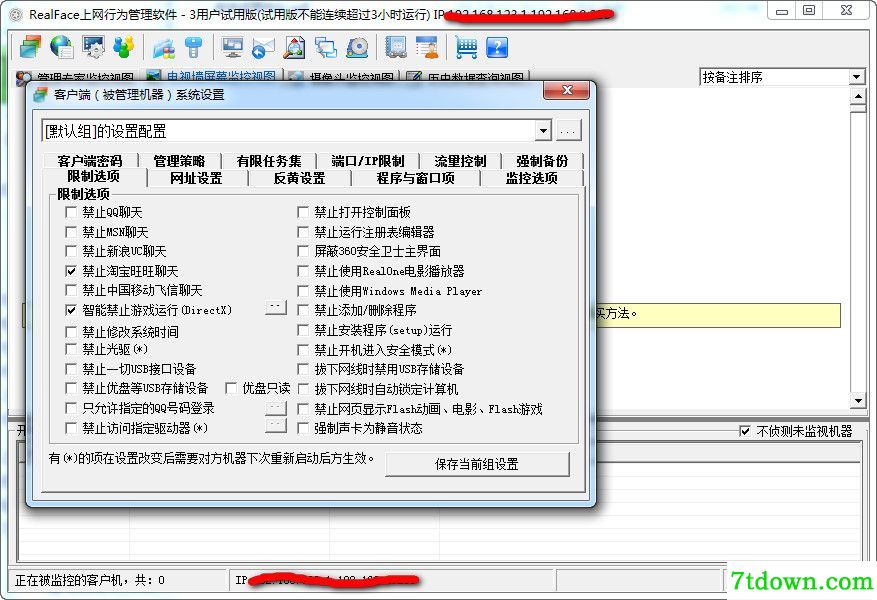The image size is (877, 600).
Task: Enable the 禁止QQ聊天 checkbox
Action: [x=71, y=212]
